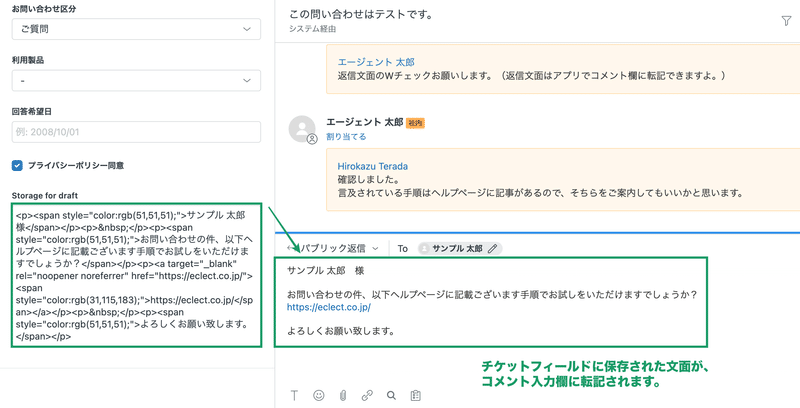The height and width of the screenshot is (408, 800).
Task: Open the text formatting T icon
Action: coord(294,395)
